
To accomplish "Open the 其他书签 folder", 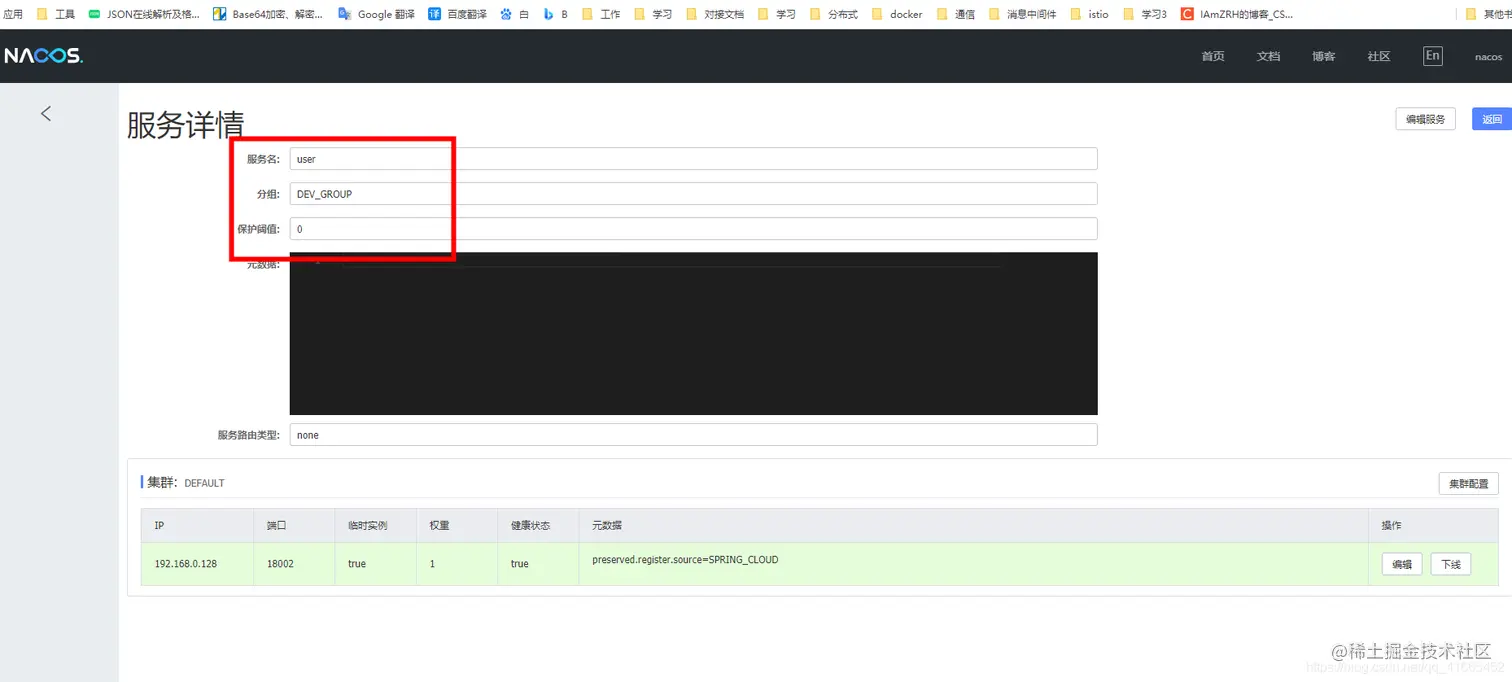I will click(x=1488, y=14).
